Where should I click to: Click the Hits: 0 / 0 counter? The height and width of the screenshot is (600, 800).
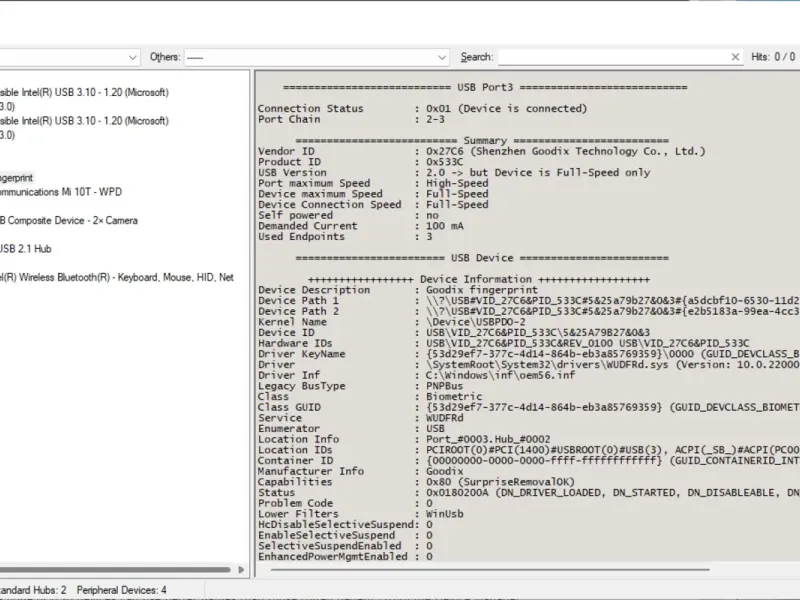[773, 57]
